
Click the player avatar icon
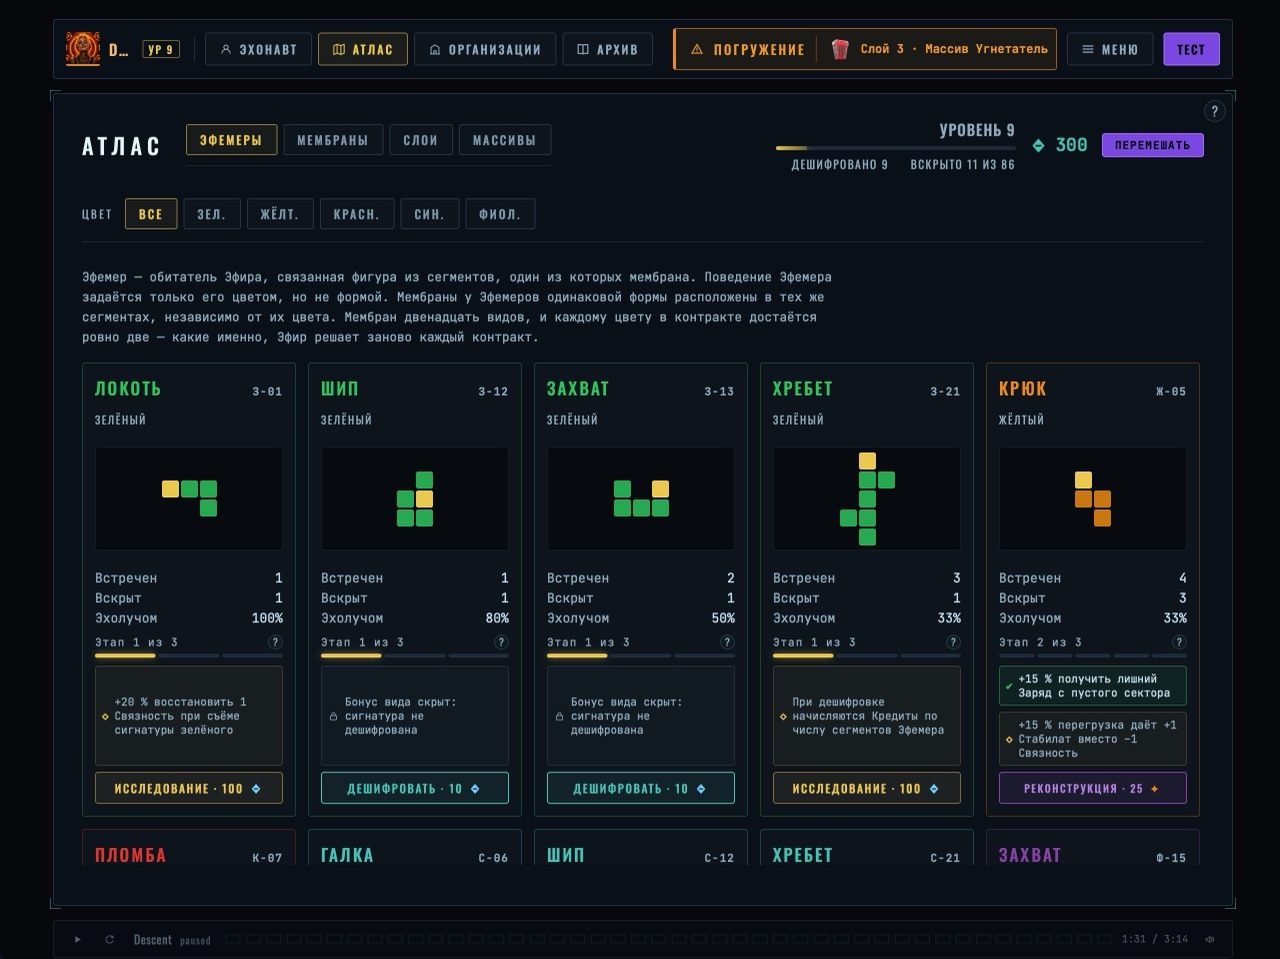pos(83,49)
